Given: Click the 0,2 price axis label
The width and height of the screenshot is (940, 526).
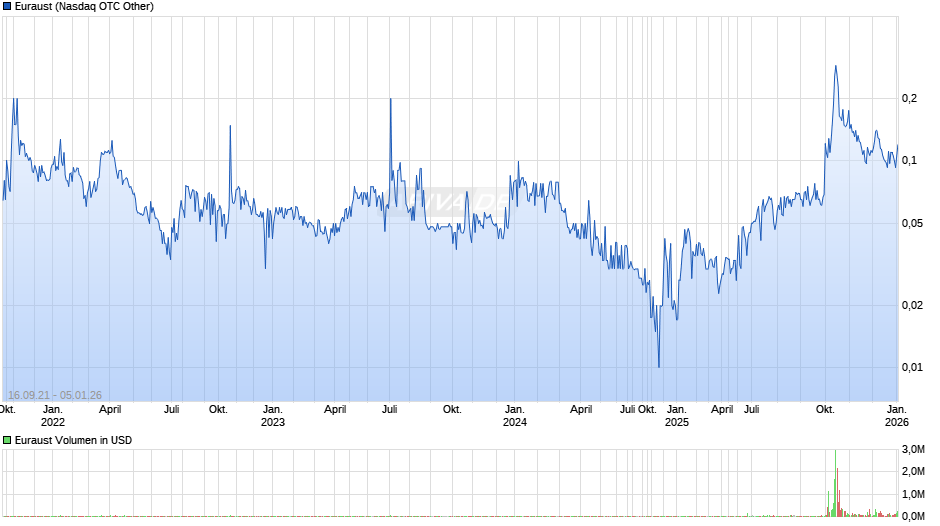Looking at the screenshot, I should pyautogui.click(x=909, y=98).
